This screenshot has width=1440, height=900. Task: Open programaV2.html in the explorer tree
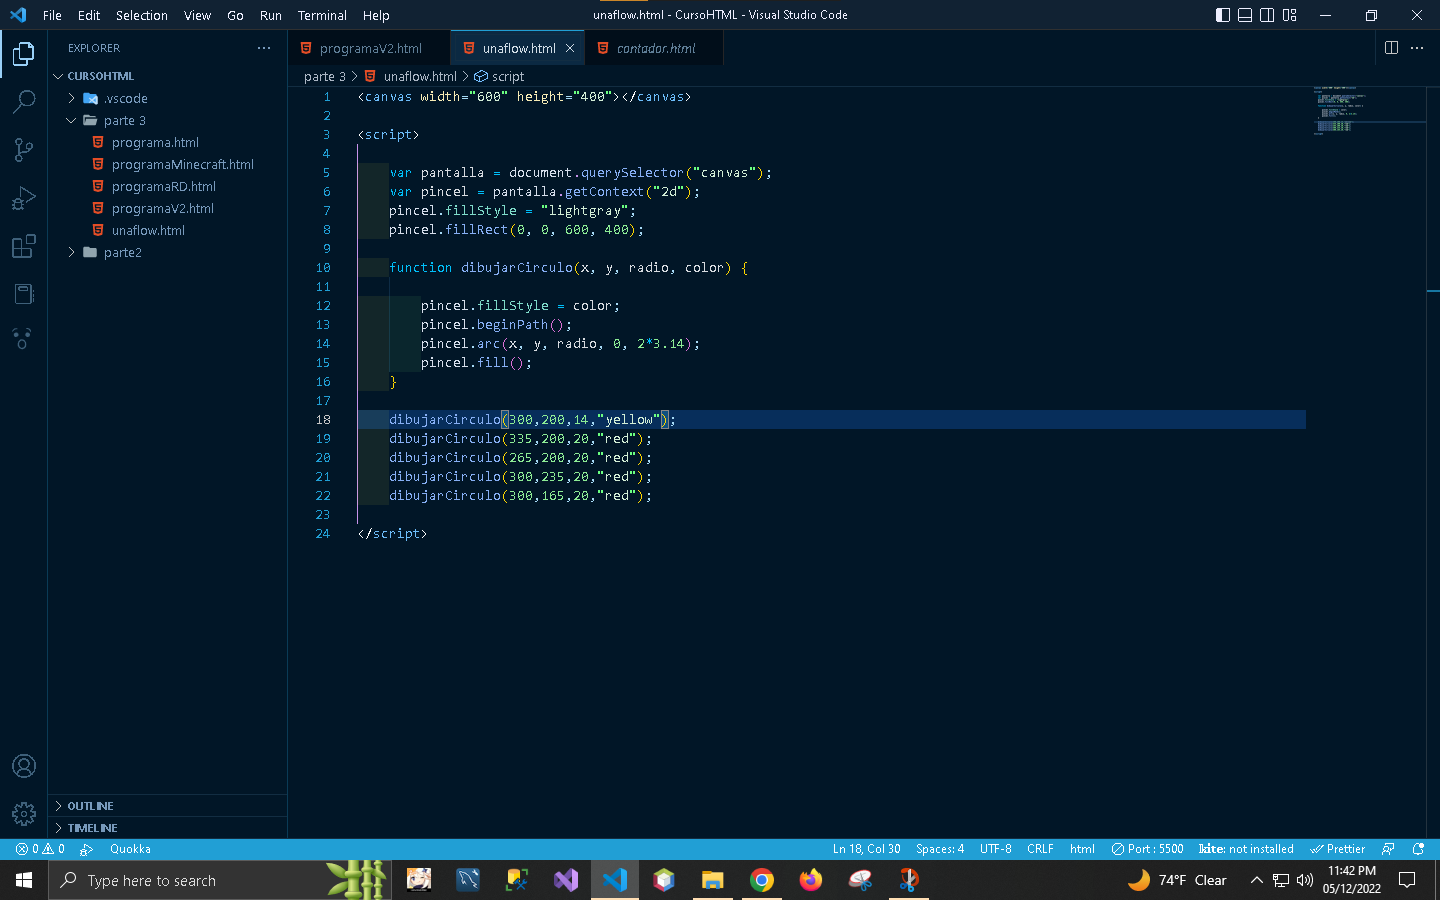pos(167,208)
